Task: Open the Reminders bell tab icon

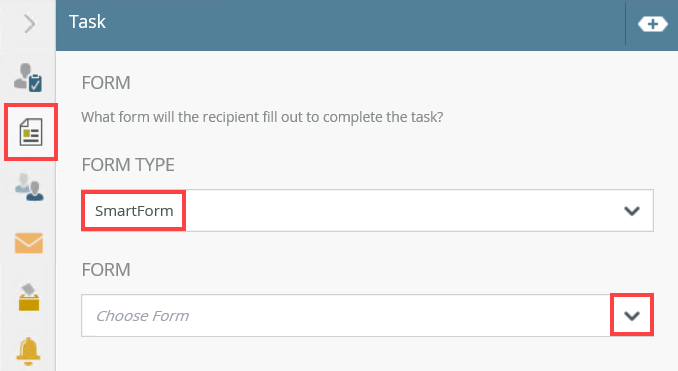Action: [x=29, y=351]
